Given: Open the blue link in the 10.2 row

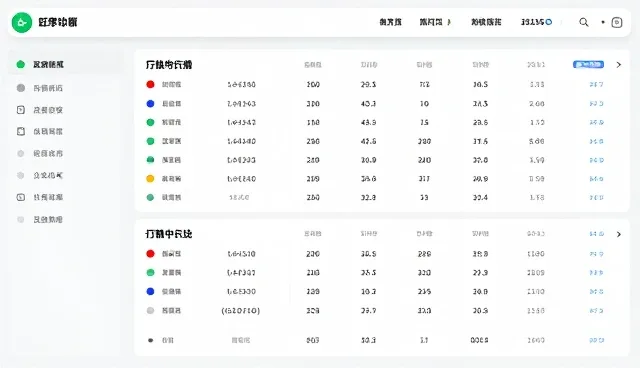Looking at the screenshot, I should click(x=596, y=291).
